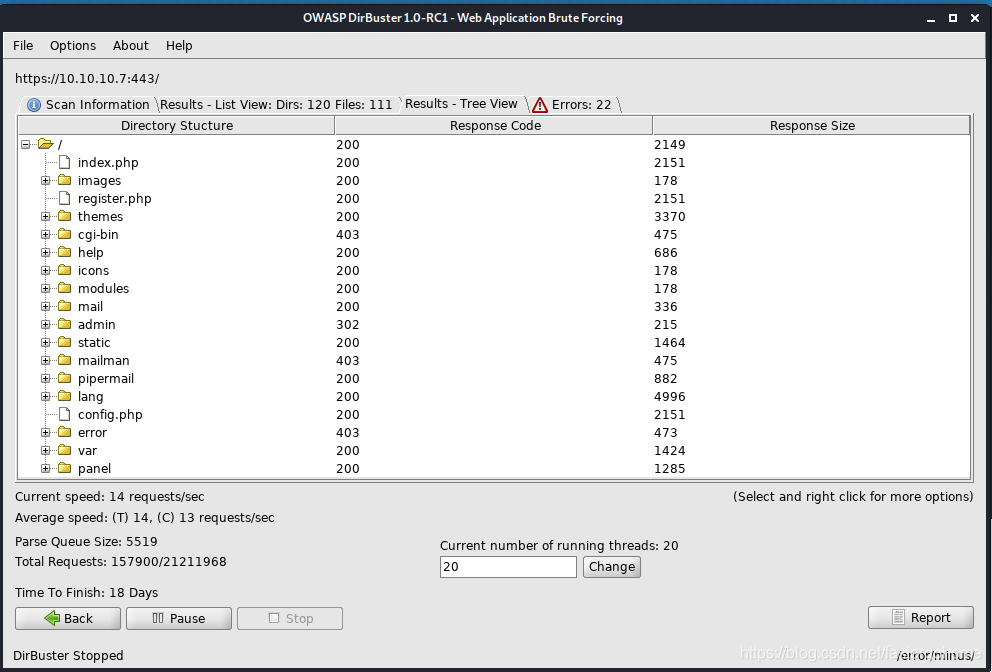992x672 pixels.
Task: Open the Help menu
Action: [x=179, y=46]
